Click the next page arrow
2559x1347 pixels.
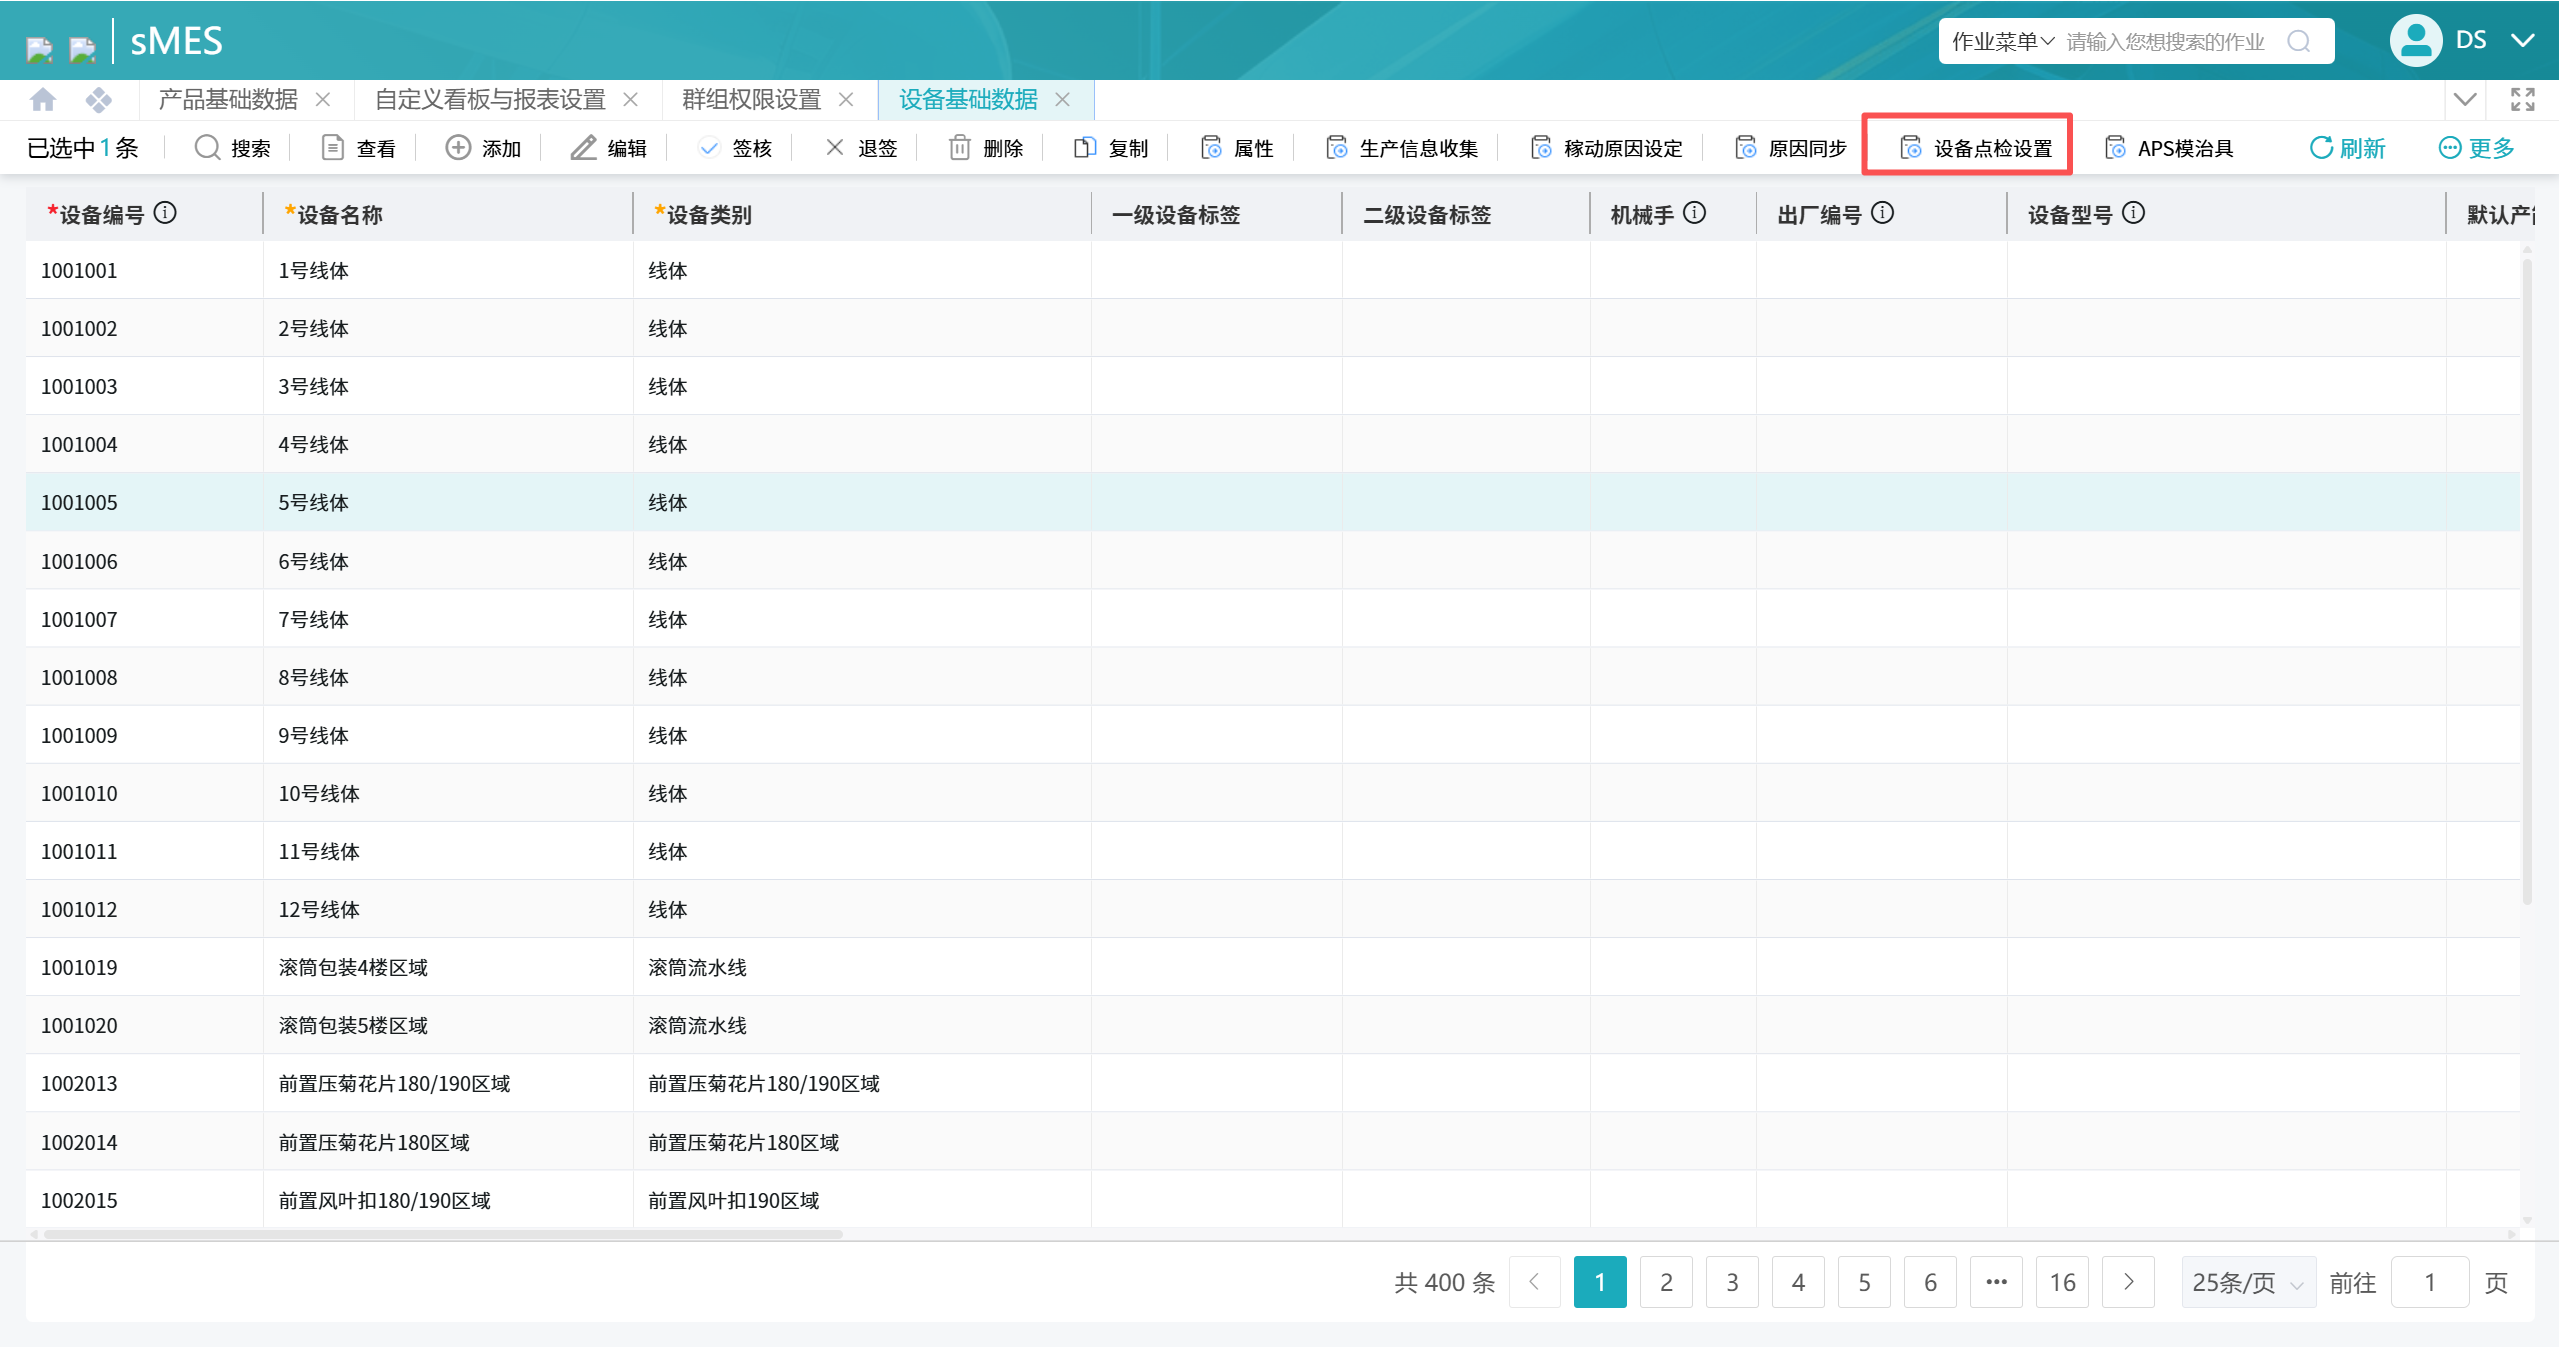[2128, 1282]
